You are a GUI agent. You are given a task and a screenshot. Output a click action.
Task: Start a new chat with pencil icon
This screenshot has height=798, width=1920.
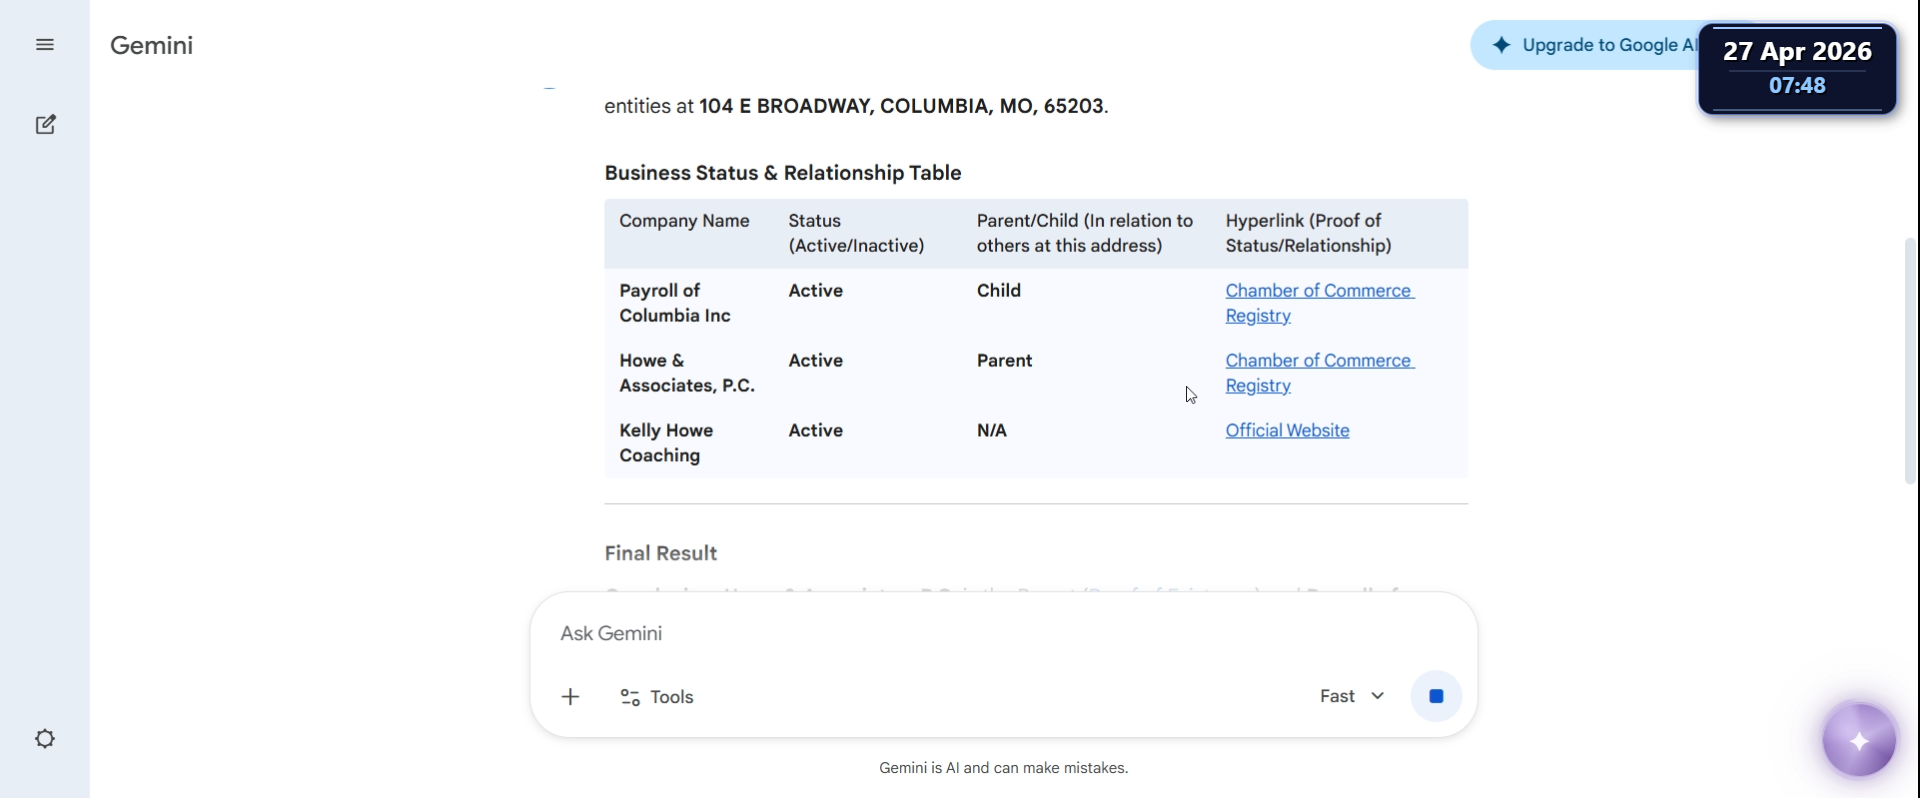[45, 125]
